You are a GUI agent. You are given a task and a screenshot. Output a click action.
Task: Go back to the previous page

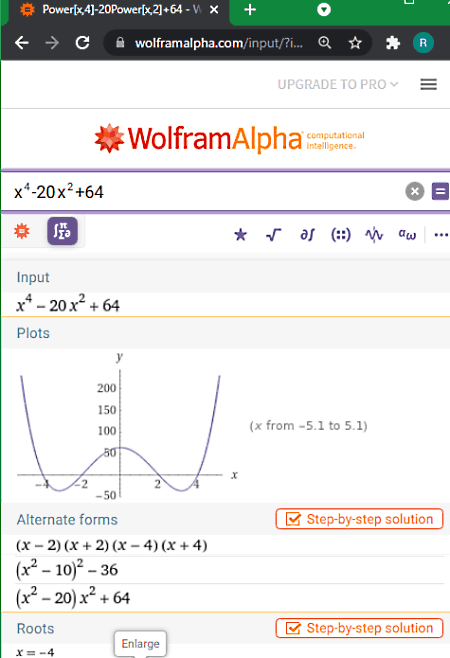(x=22, y=43)
